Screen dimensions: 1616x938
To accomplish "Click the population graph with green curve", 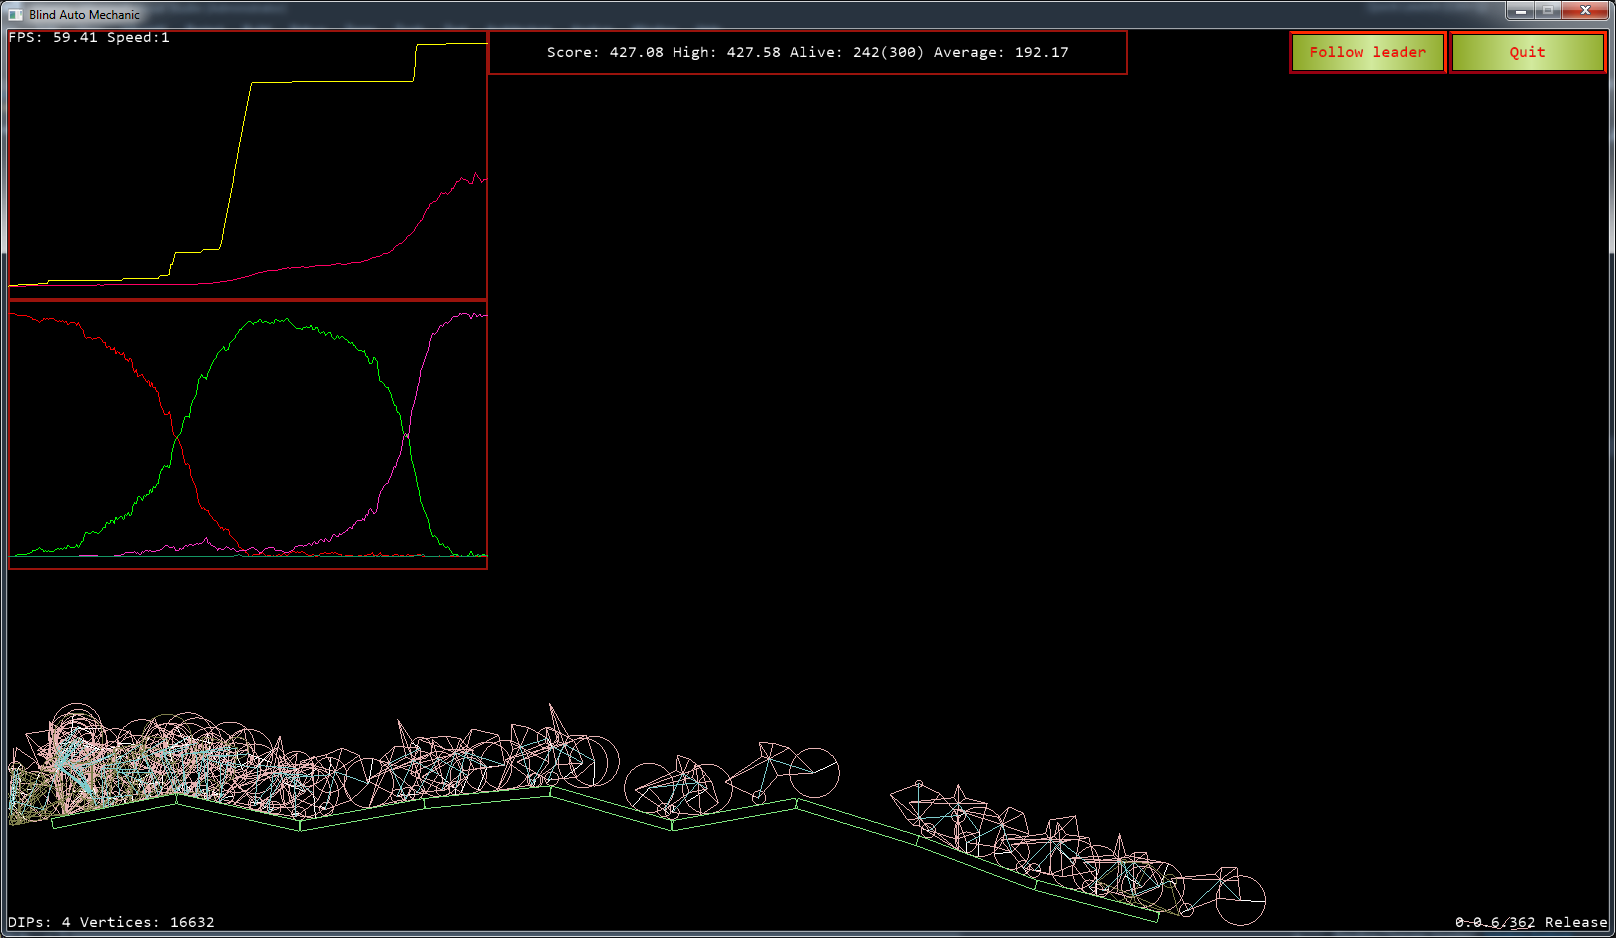I will pyautogui.click(x=248, y=435).
